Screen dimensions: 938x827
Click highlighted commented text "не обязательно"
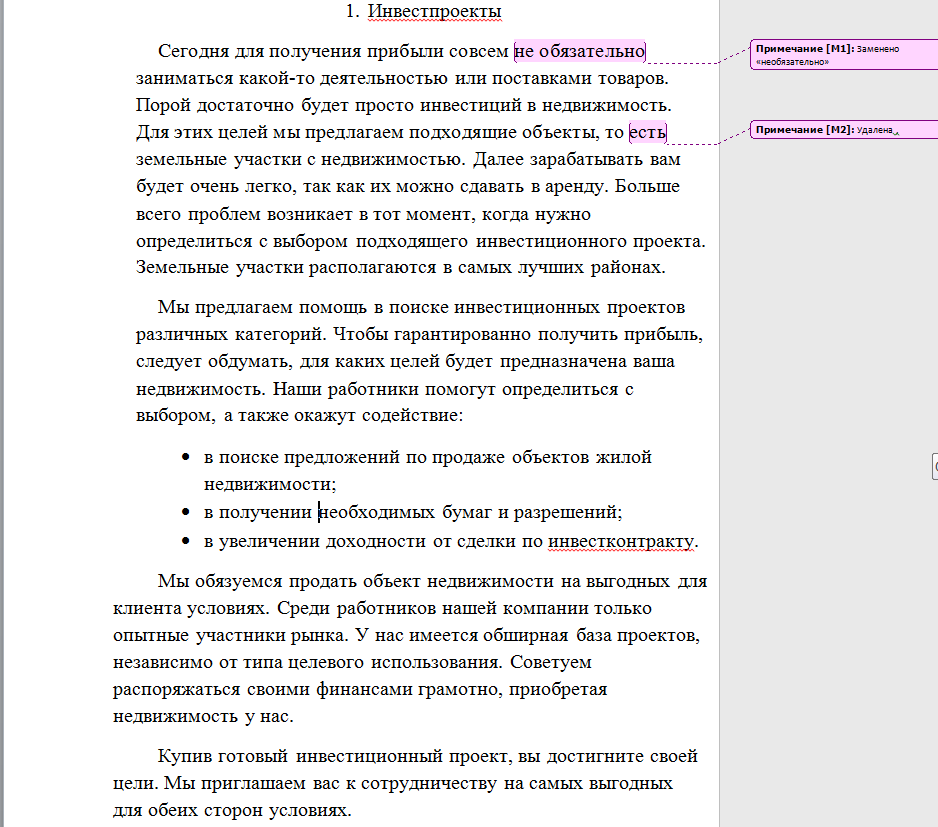(580, 51)
